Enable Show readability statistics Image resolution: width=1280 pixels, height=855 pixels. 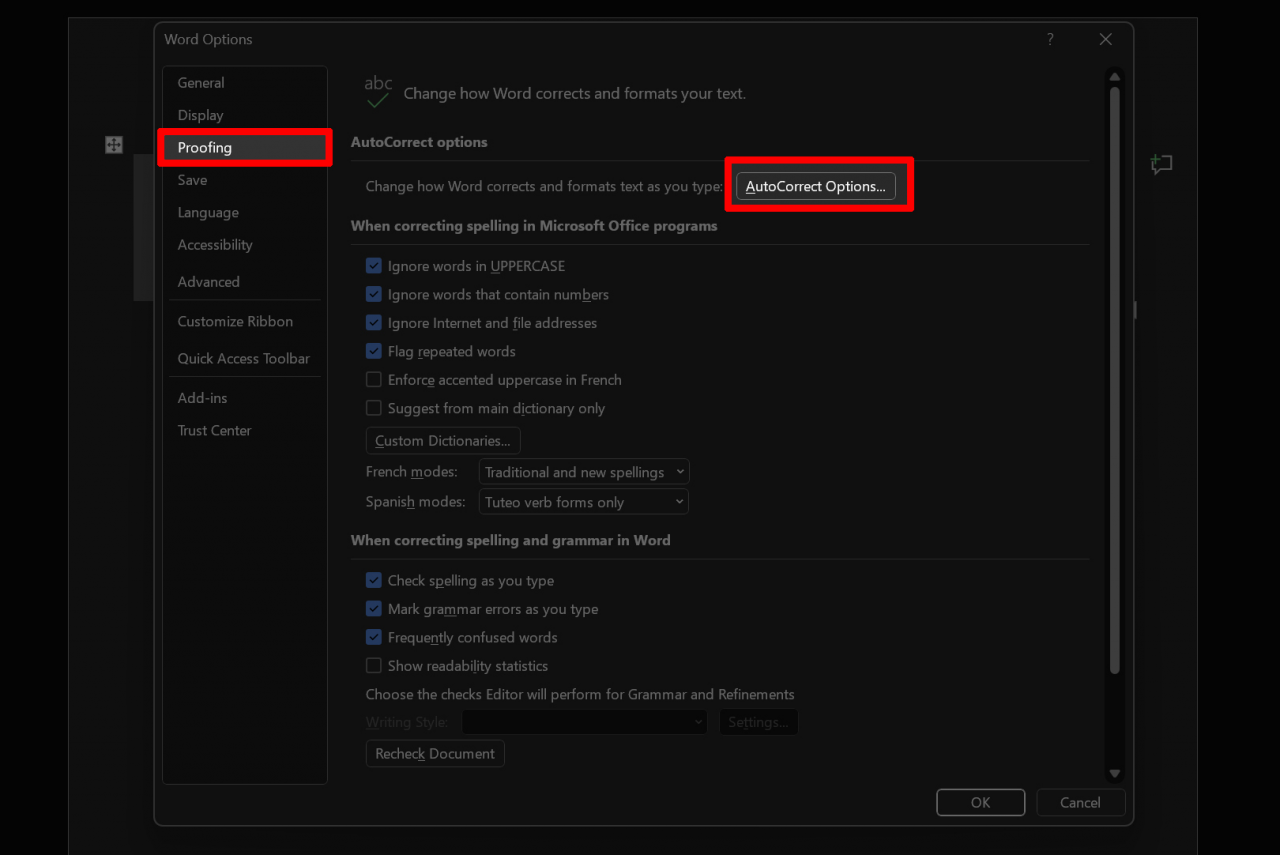373,665
